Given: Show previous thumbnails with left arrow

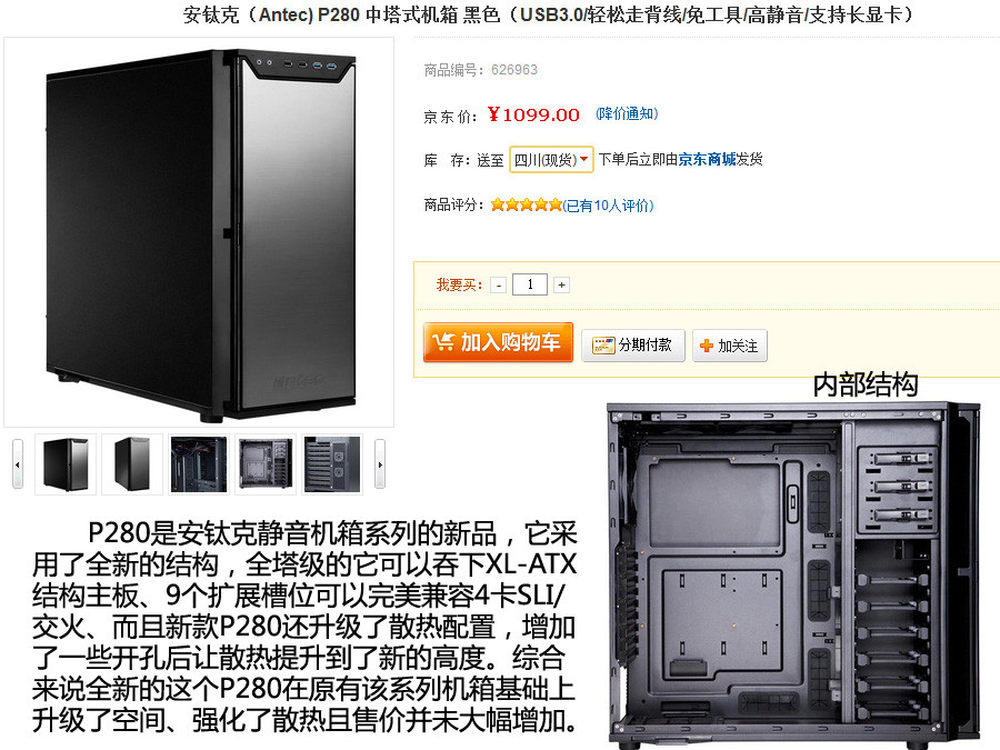Looking at the screenshot, I should 18,464.
